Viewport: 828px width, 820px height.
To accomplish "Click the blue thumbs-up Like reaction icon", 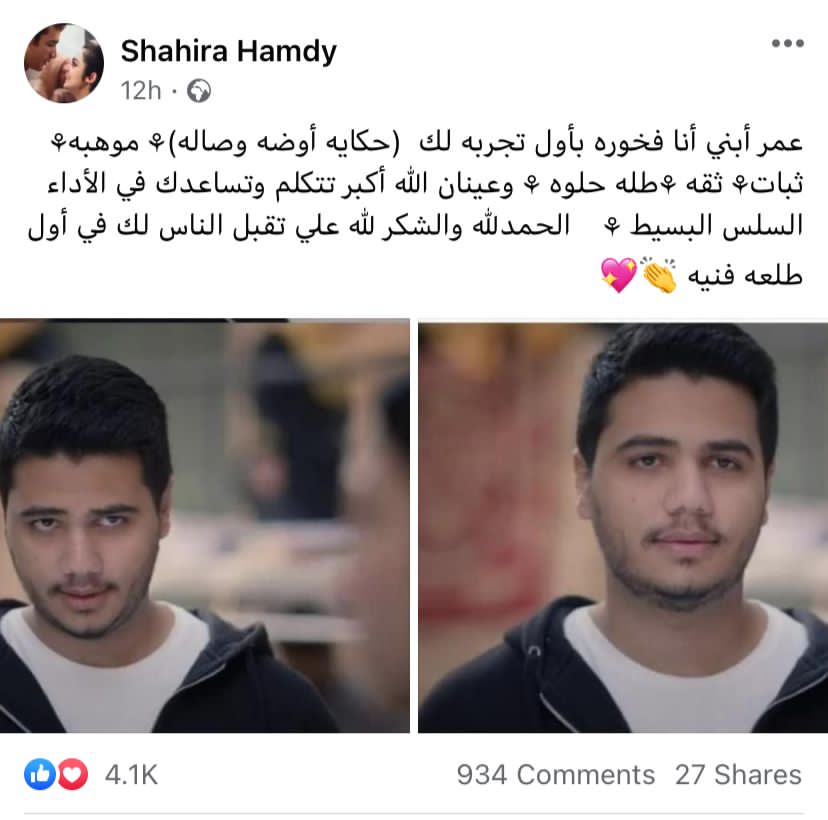I will 40,774.
